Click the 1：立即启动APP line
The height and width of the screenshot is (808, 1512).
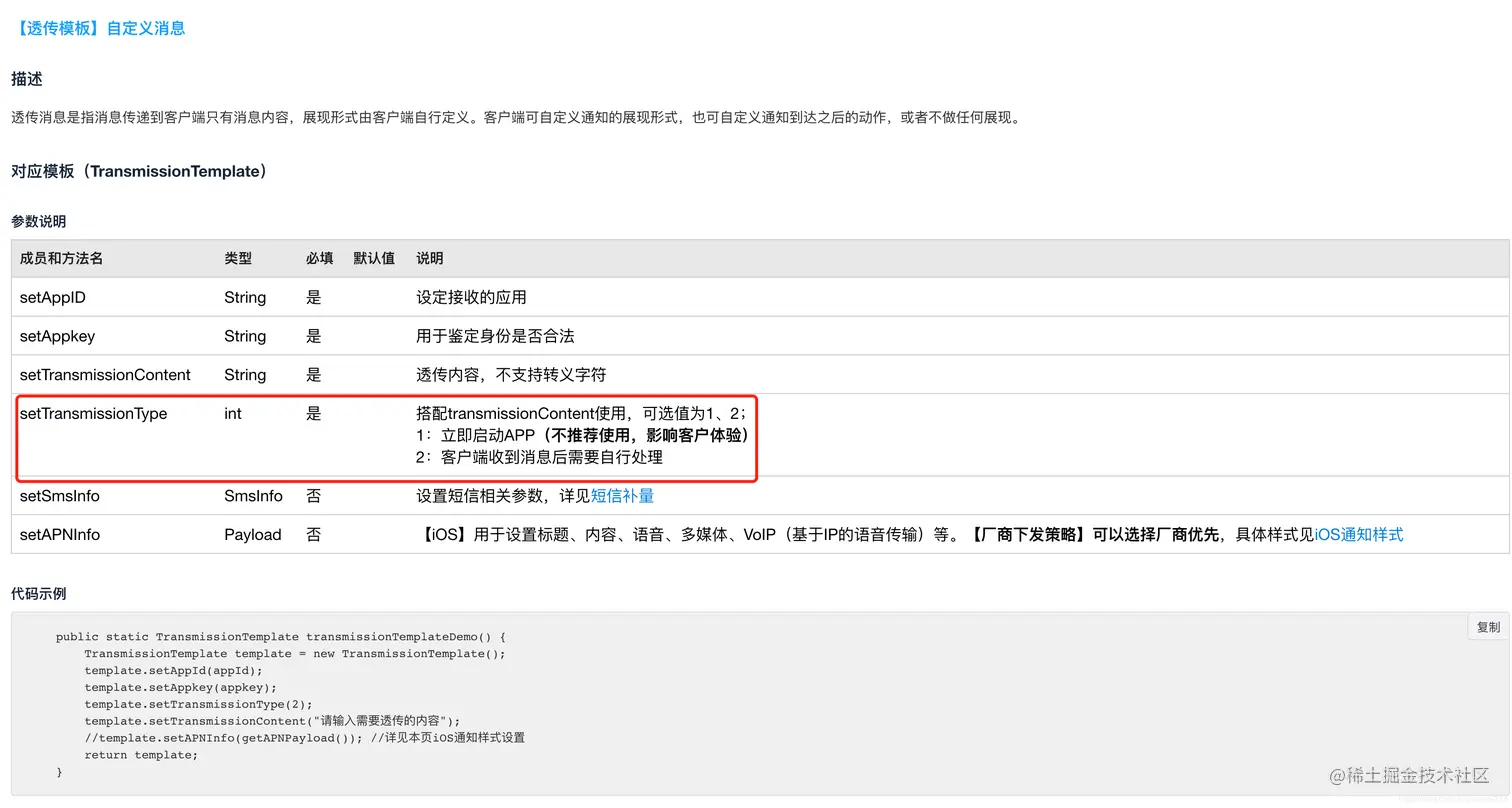tap(584, 436)
